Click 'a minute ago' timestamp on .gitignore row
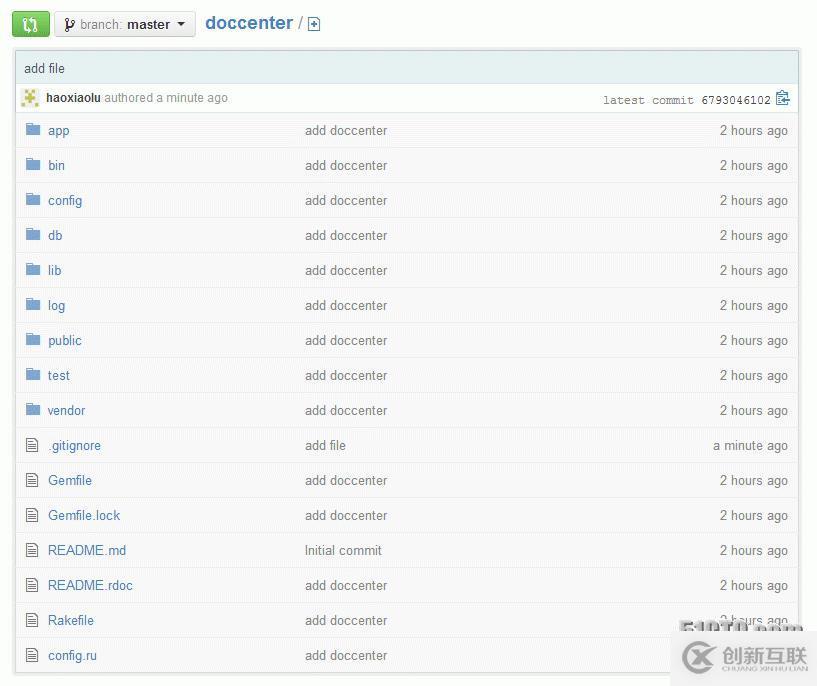817x686 pixels. coord(750,446)
